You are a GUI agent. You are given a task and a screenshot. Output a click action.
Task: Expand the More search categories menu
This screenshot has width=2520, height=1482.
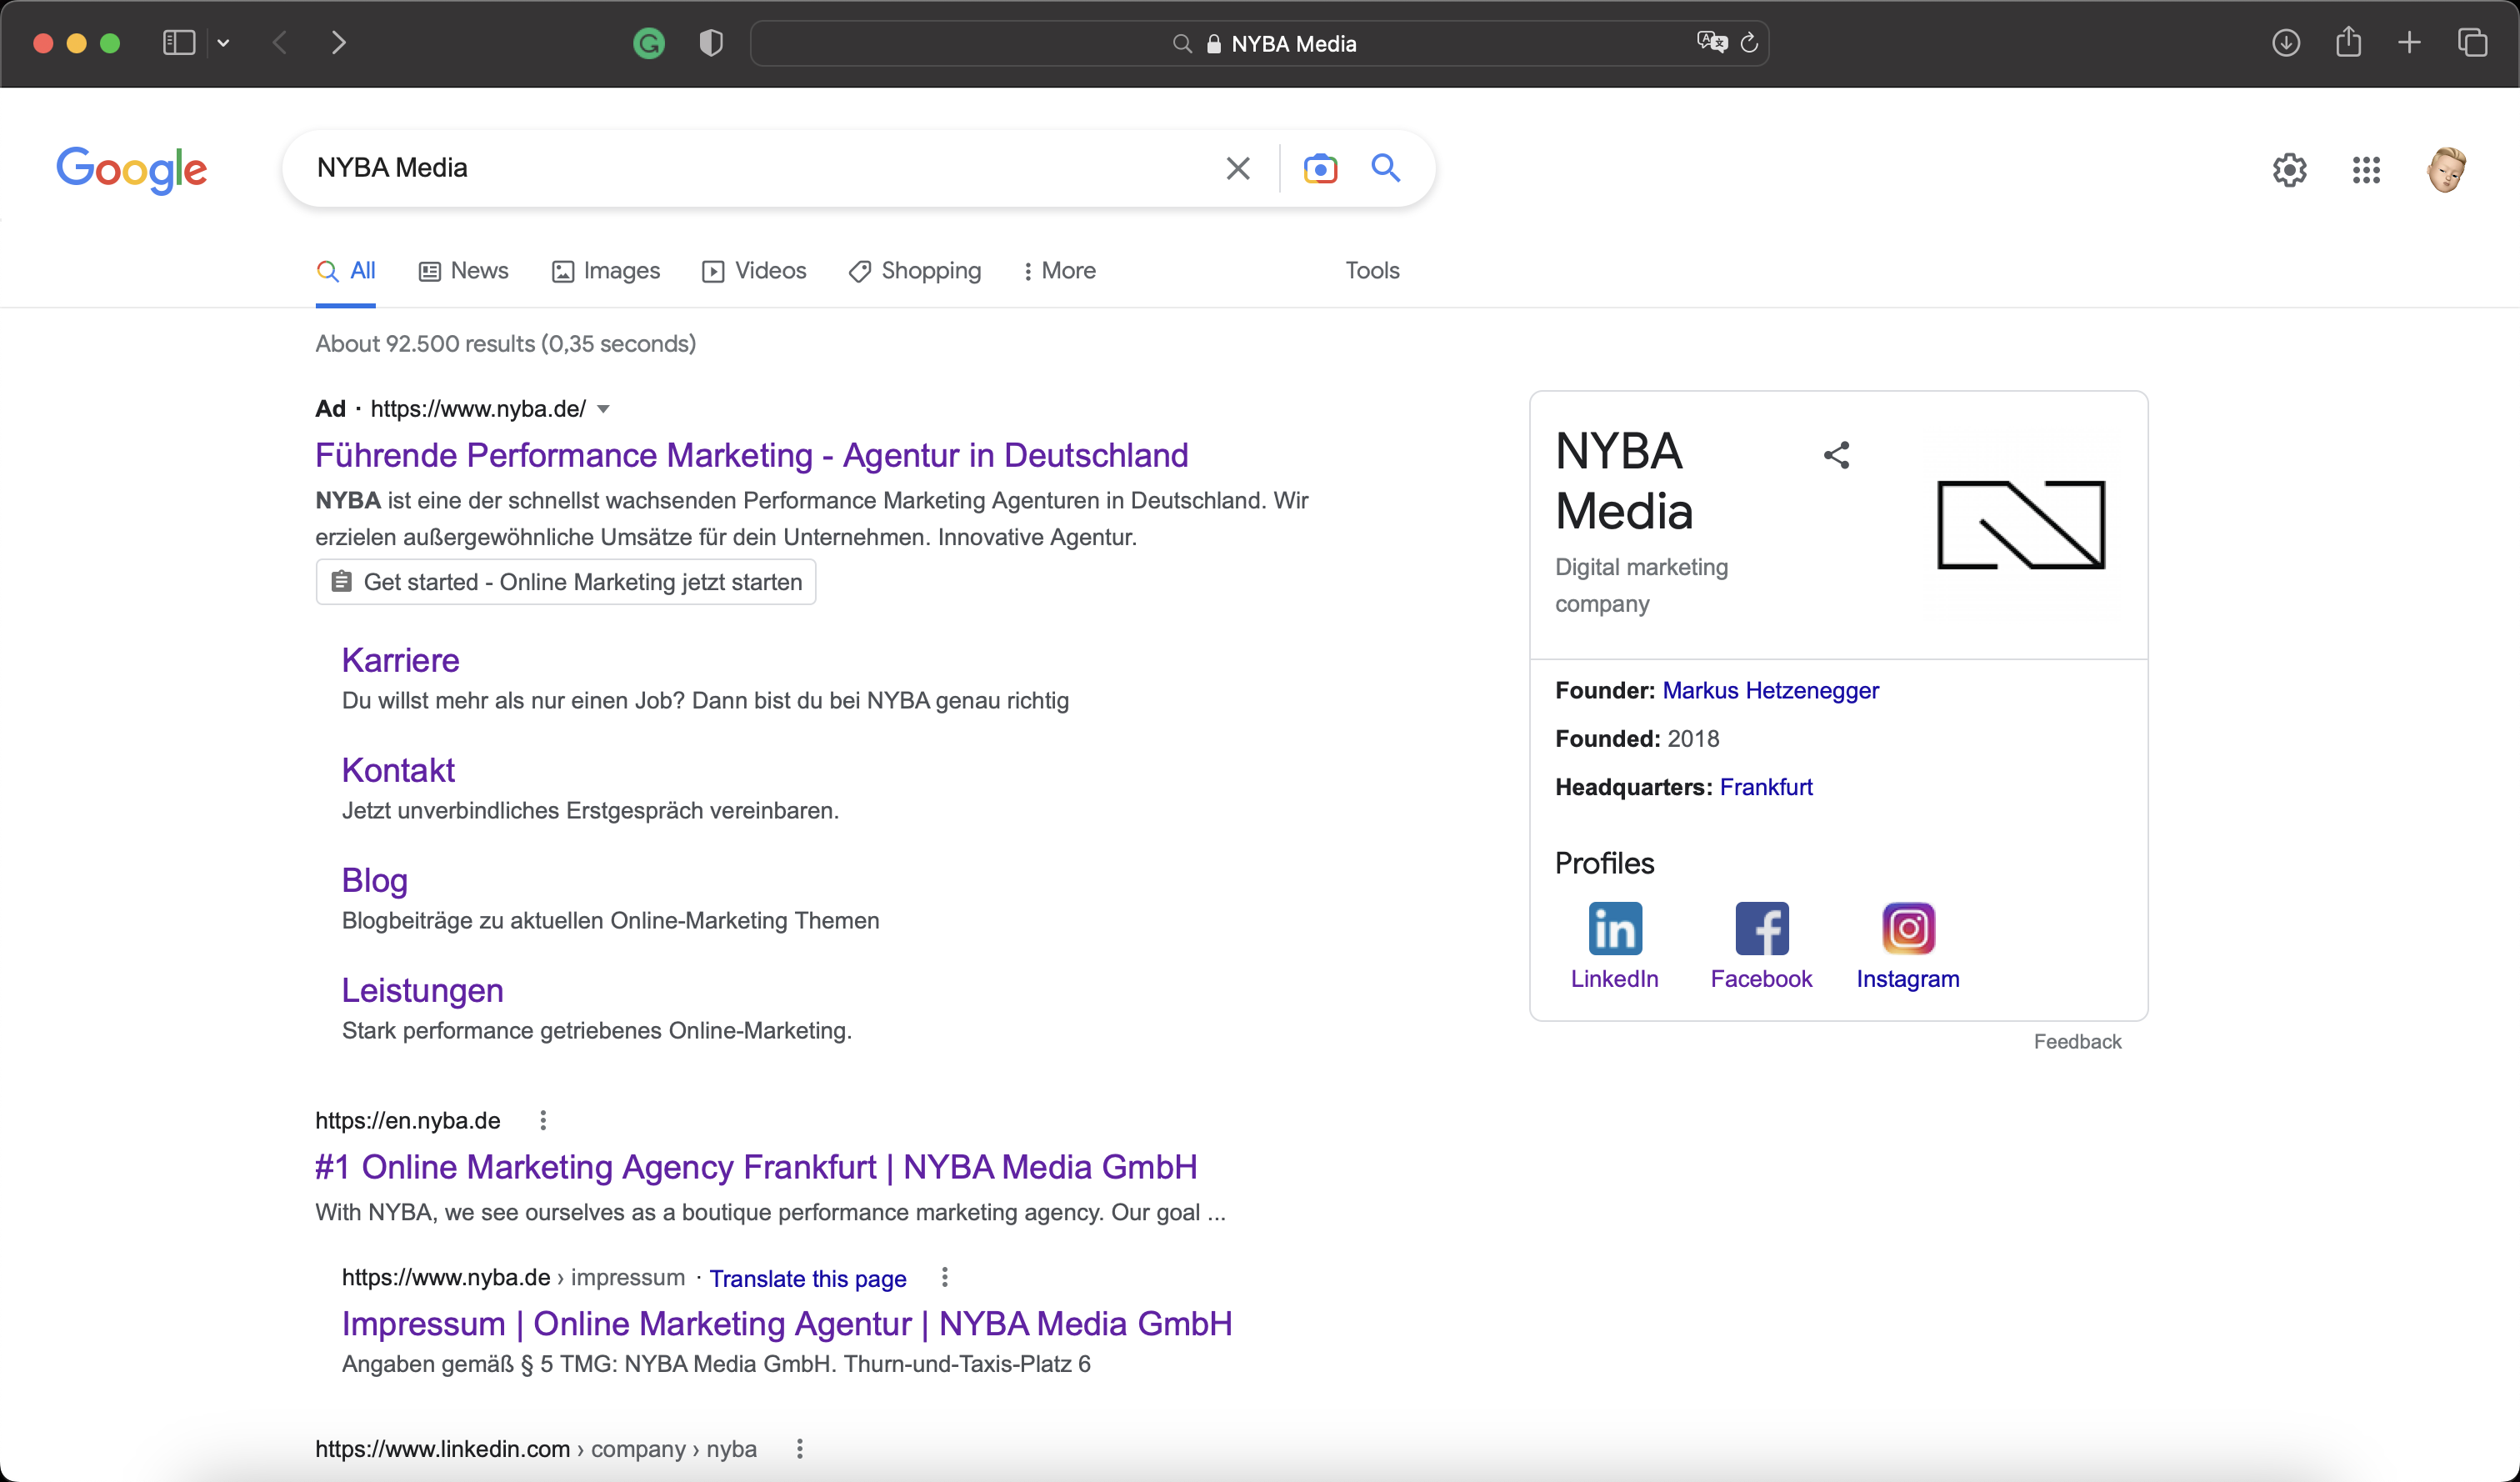tap(1059, 271)
